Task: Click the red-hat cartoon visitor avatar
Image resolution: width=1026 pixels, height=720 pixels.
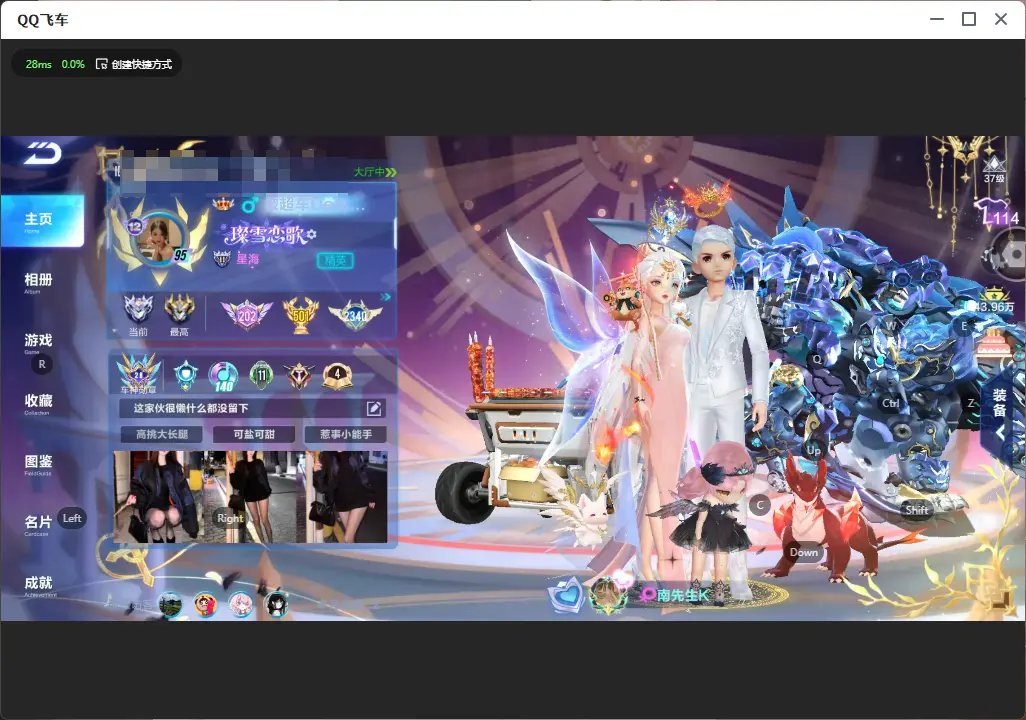Action: [205, 603]
